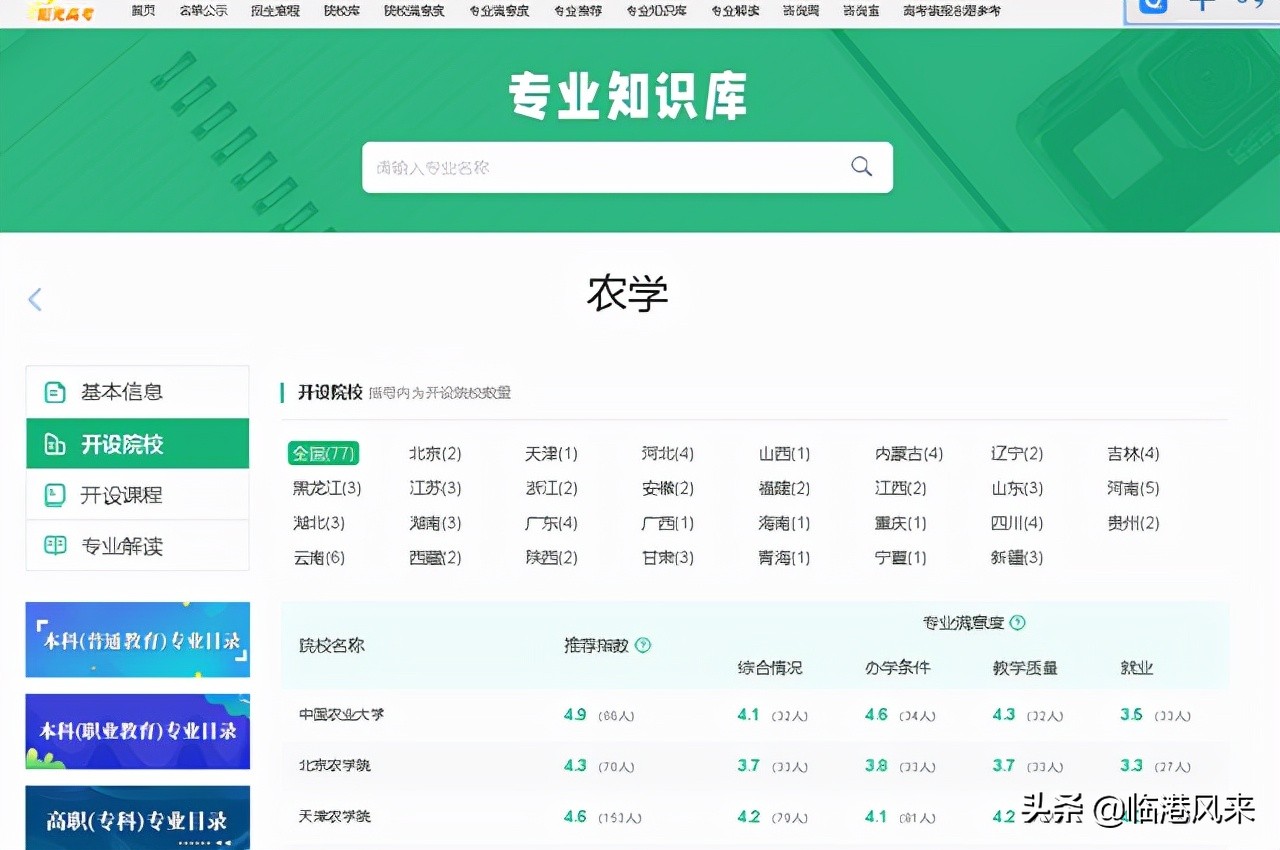Open the 推荐指数 help tooltip icon

coord(643,645)
